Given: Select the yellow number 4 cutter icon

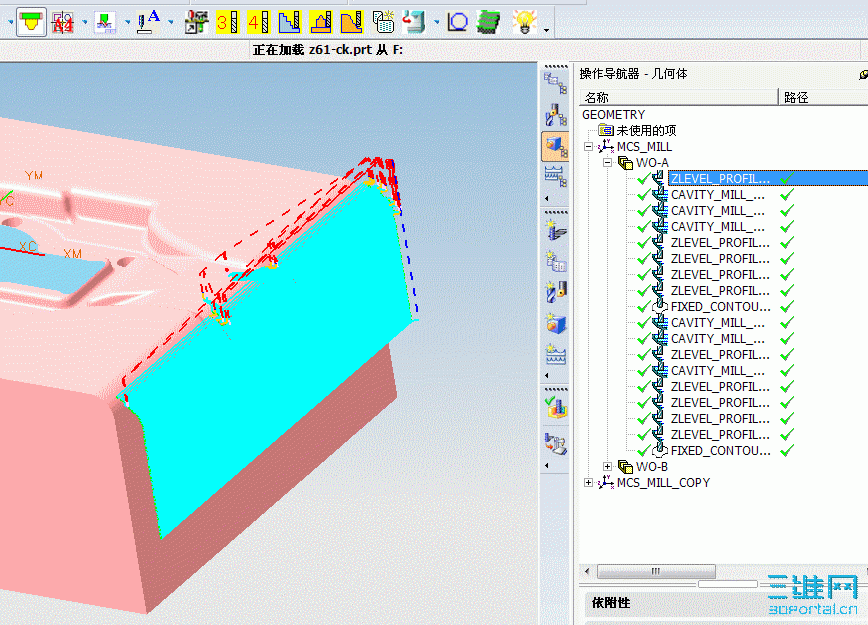Looking at the screenshot, I should point(258,23).
